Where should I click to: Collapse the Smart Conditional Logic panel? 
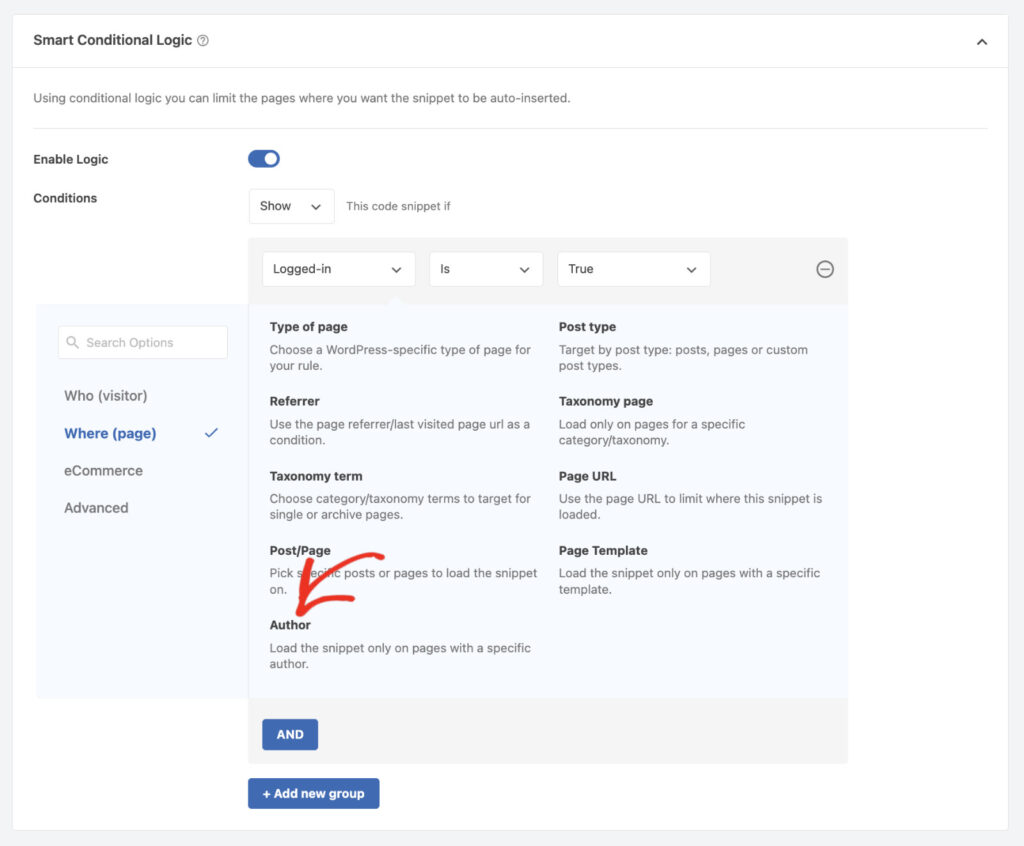click(x=982, y=42)
